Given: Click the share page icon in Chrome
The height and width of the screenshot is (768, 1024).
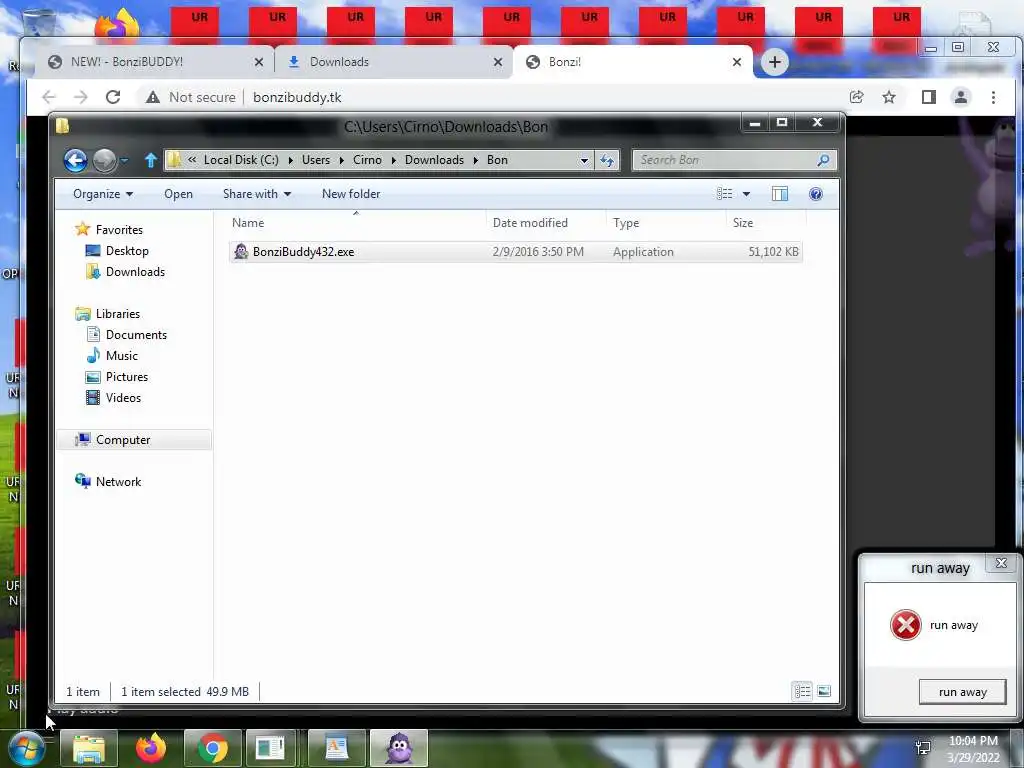Looking at the screenshot, I should [856, 97].
